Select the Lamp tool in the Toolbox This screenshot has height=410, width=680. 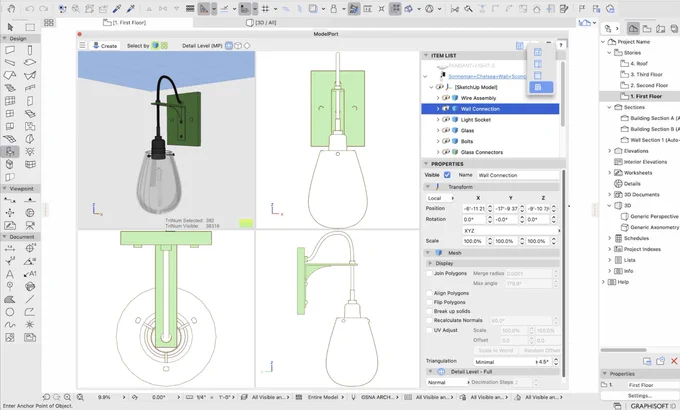[29, 151]
